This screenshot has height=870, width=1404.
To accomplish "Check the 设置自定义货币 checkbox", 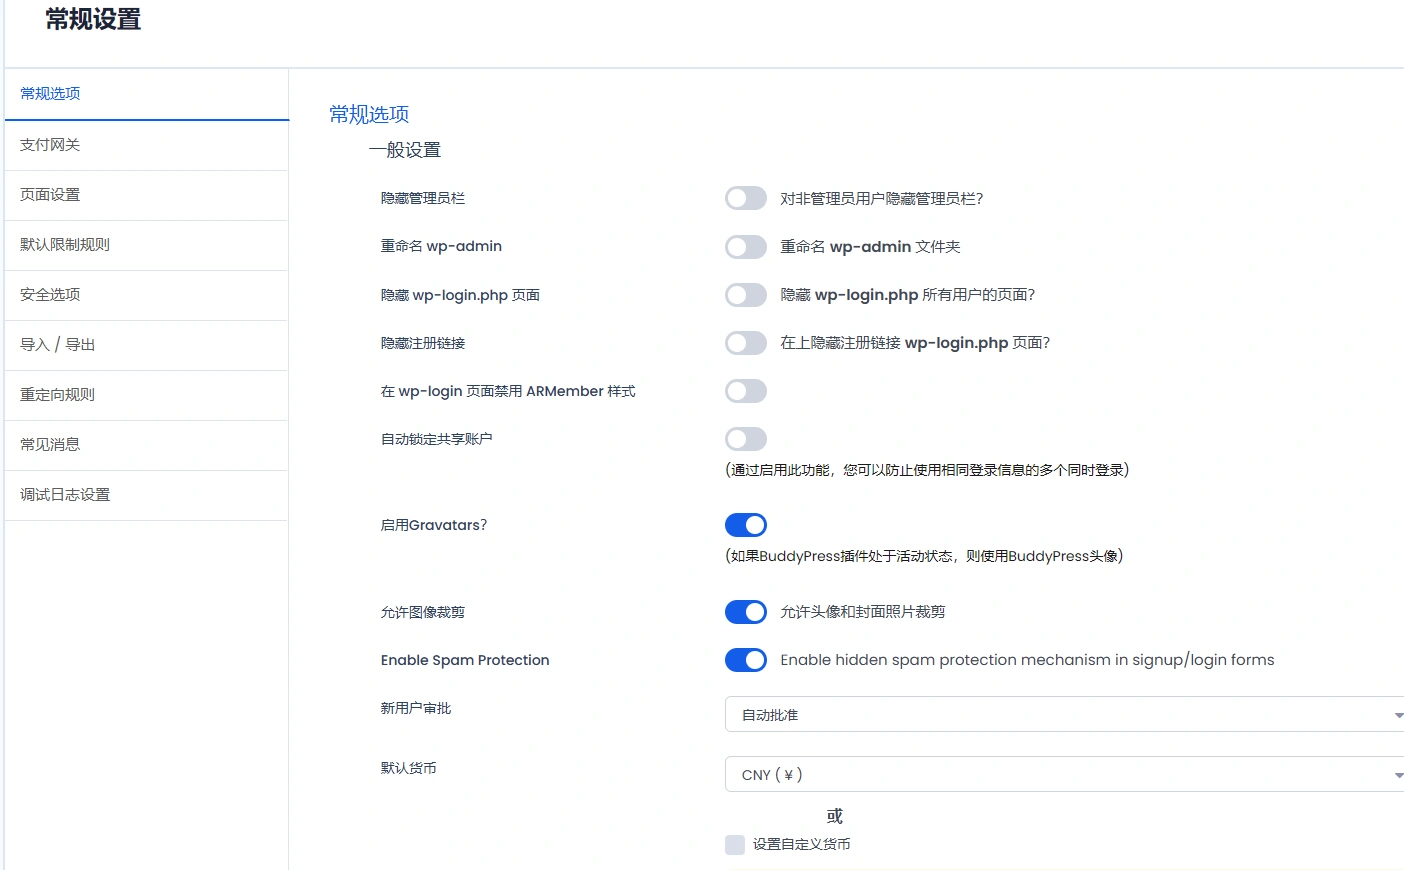I will click(x=733, y=844).
